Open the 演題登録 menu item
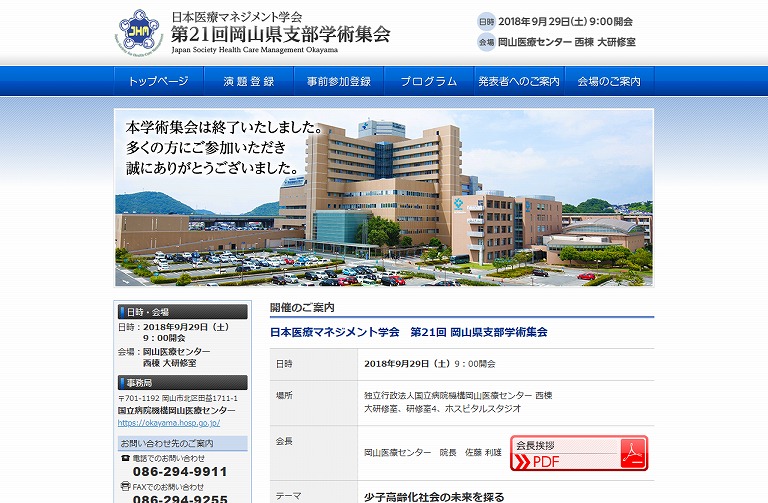 click(x=248, y=81)
